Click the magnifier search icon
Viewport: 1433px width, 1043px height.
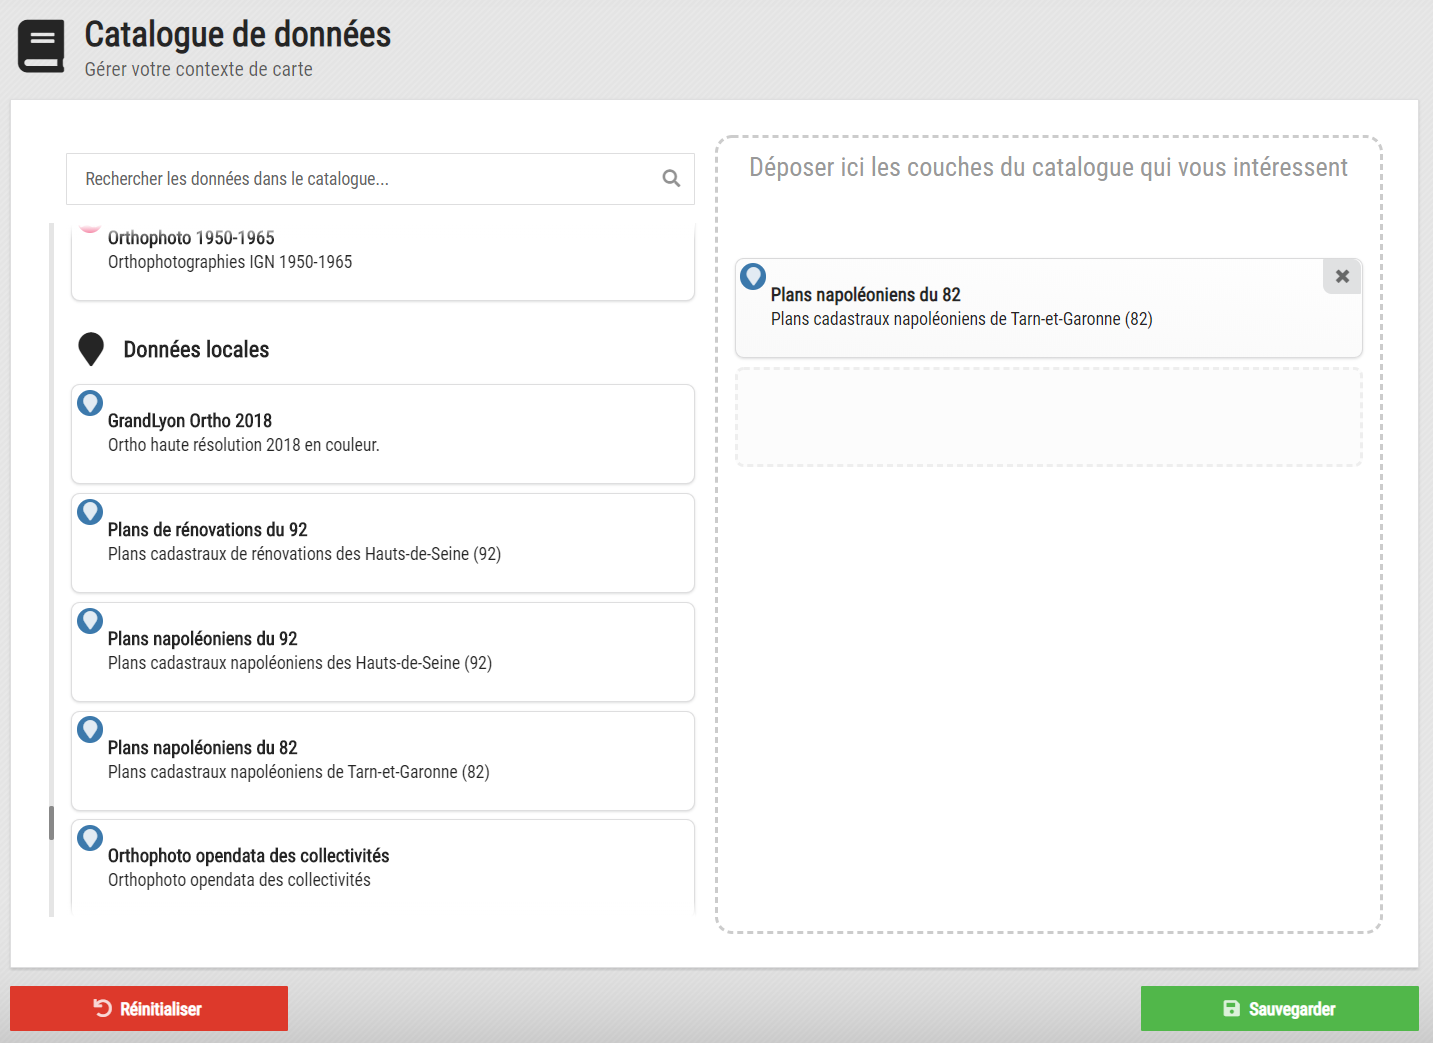click(670, 178)
